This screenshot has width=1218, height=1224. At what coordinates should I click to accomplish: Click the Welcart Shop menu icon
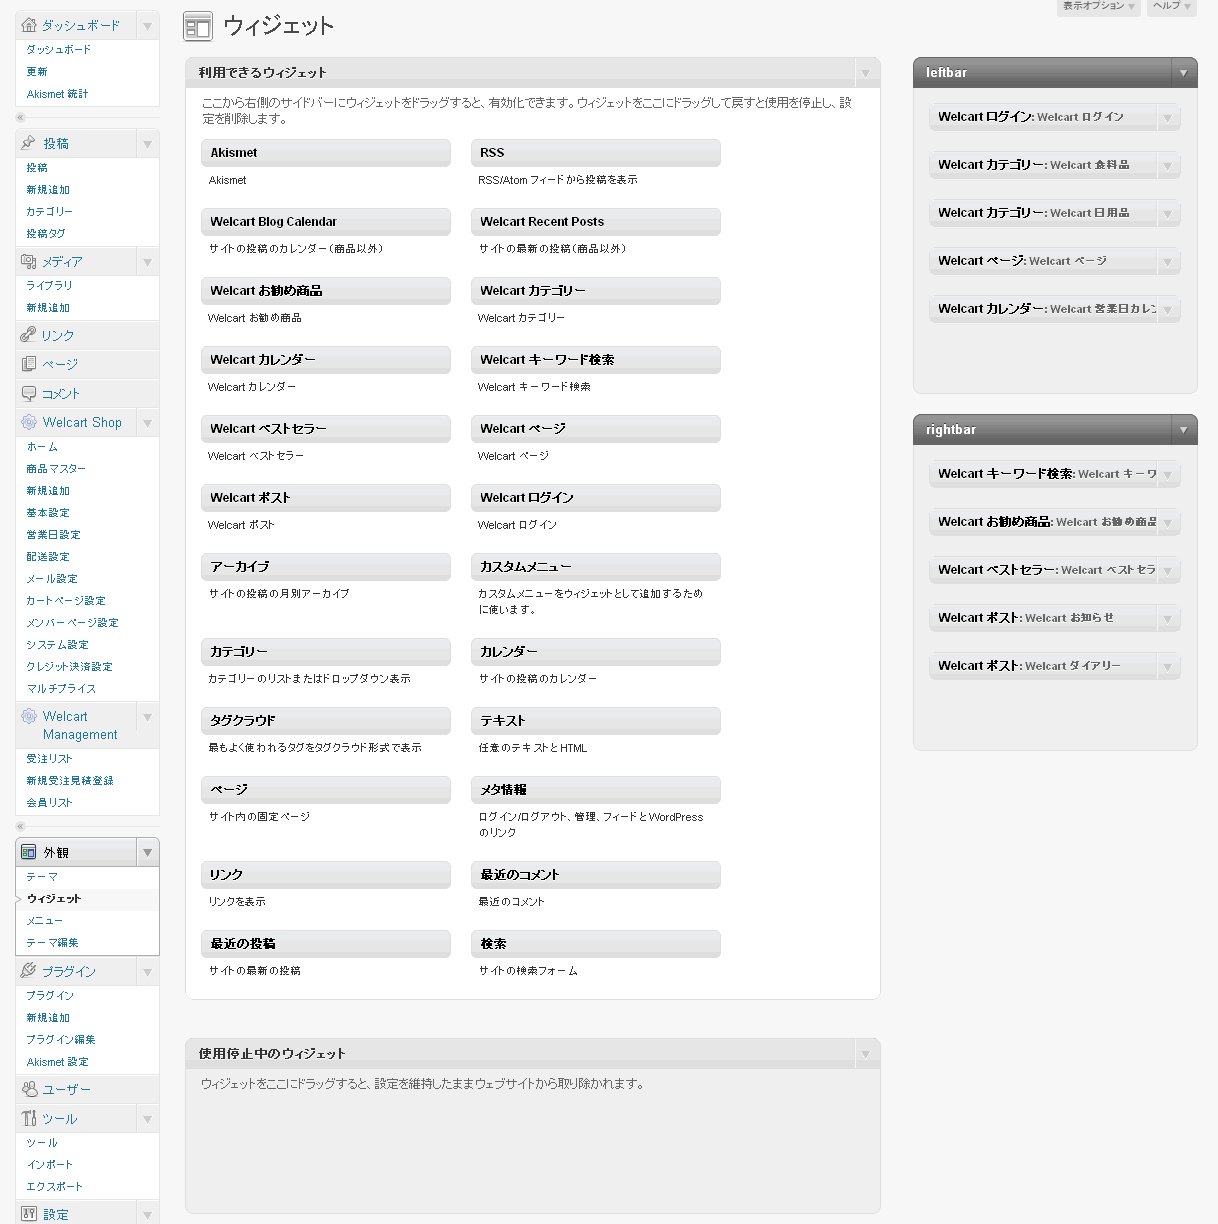29,422
